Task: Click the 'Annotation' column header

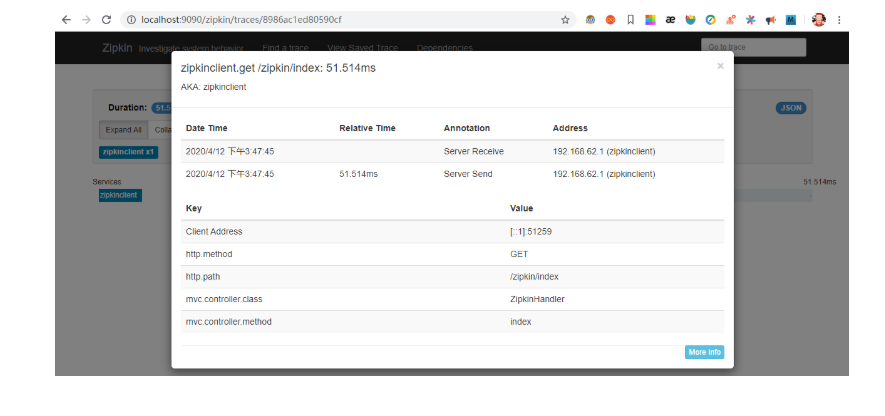Action: (467, 128)
